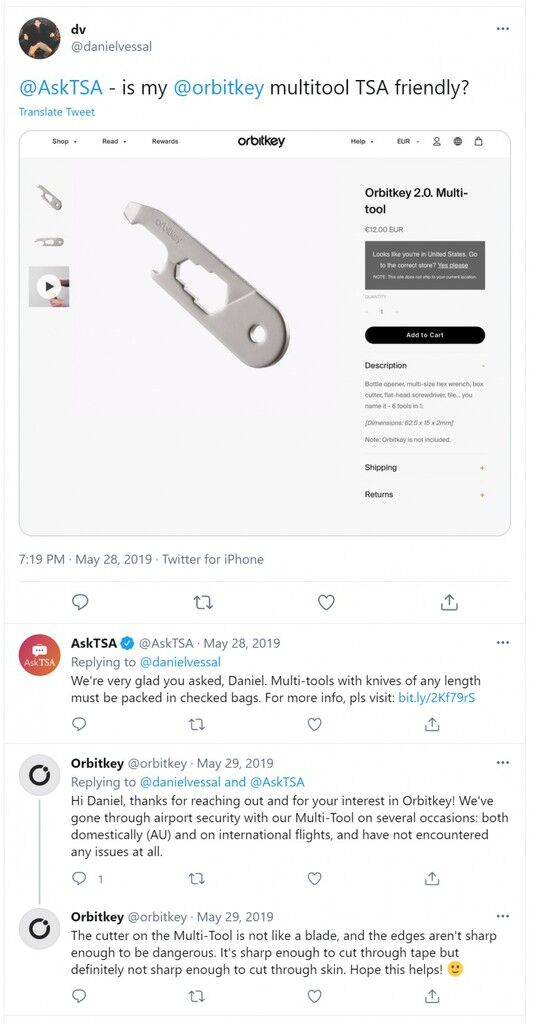Open more options on the last Orbitkey tweet
Screen dimensions: 534x1024
pyautogui.click(x=503, y=916)
